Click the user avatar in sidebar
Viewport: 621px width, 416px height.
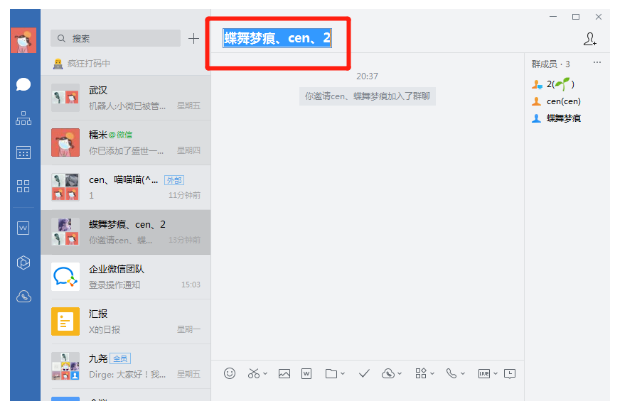[23, 40]
